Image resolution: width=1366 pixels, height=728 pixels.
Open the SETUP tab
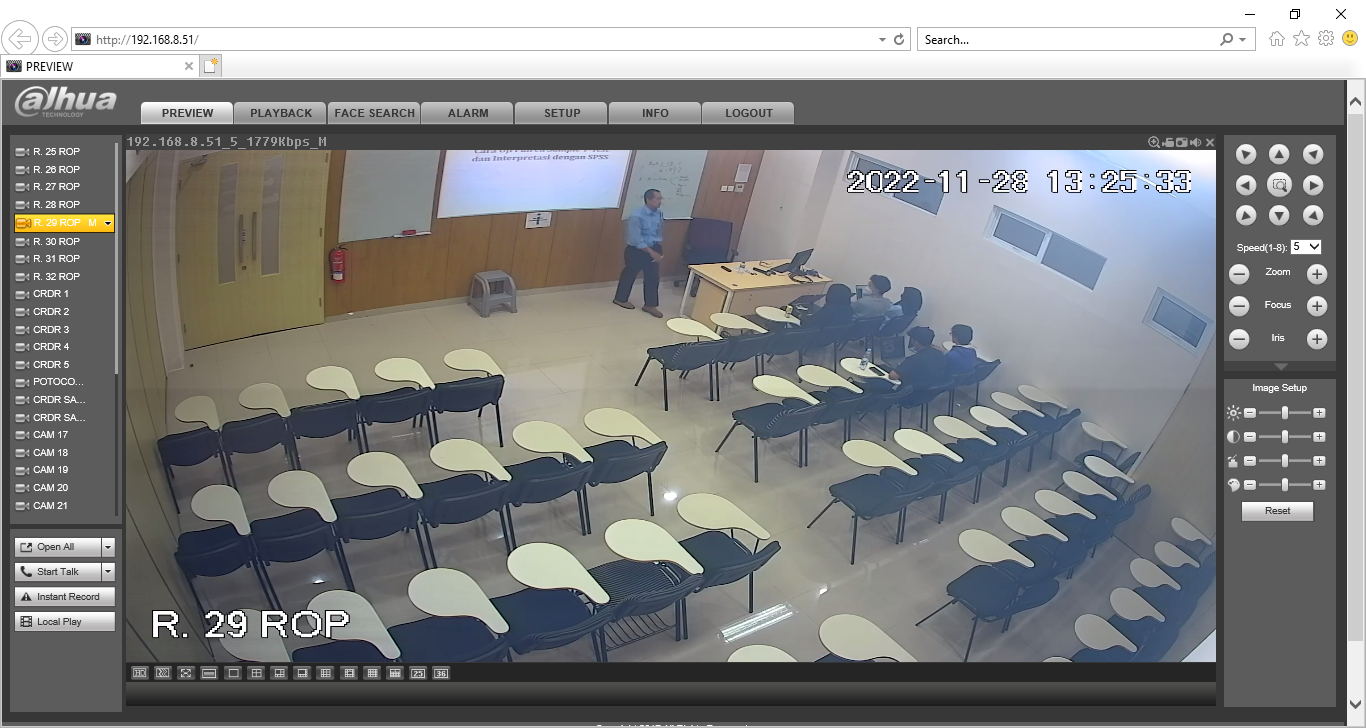pos(562,113)
